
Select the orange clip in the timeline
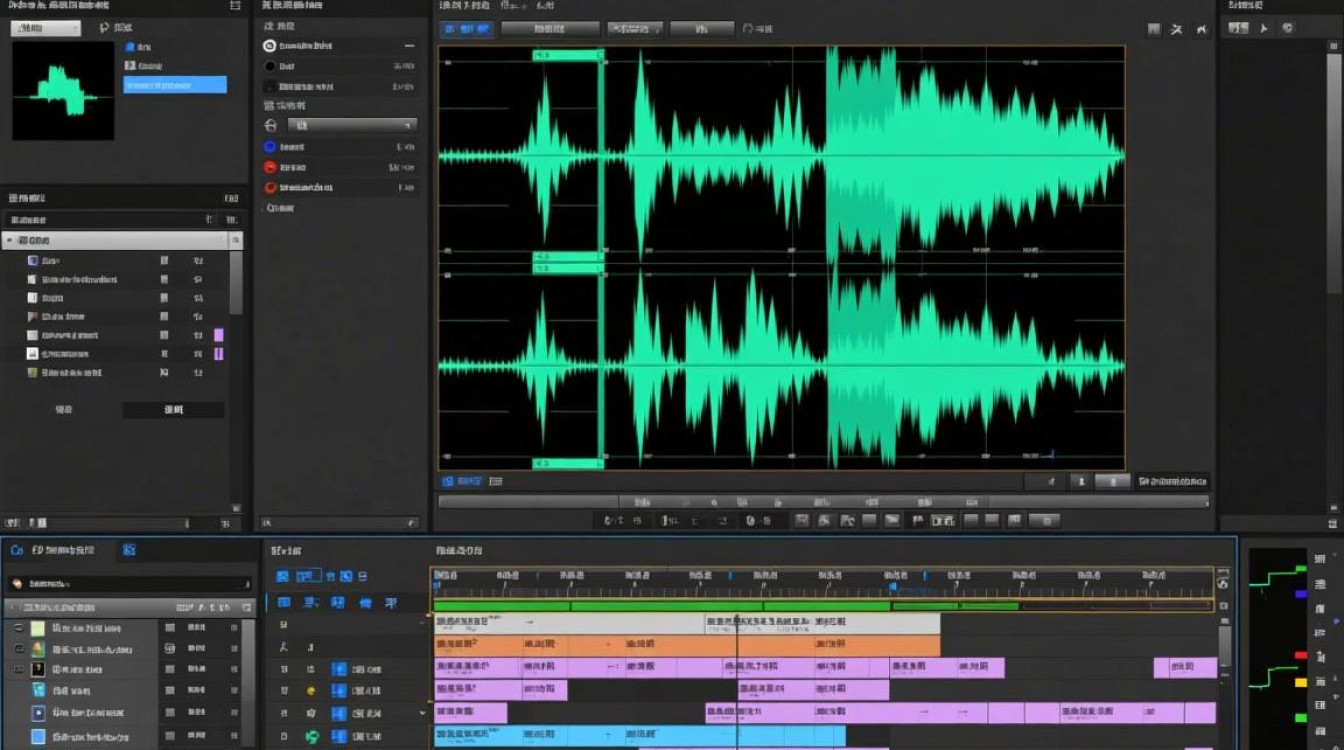click(687, 646)
